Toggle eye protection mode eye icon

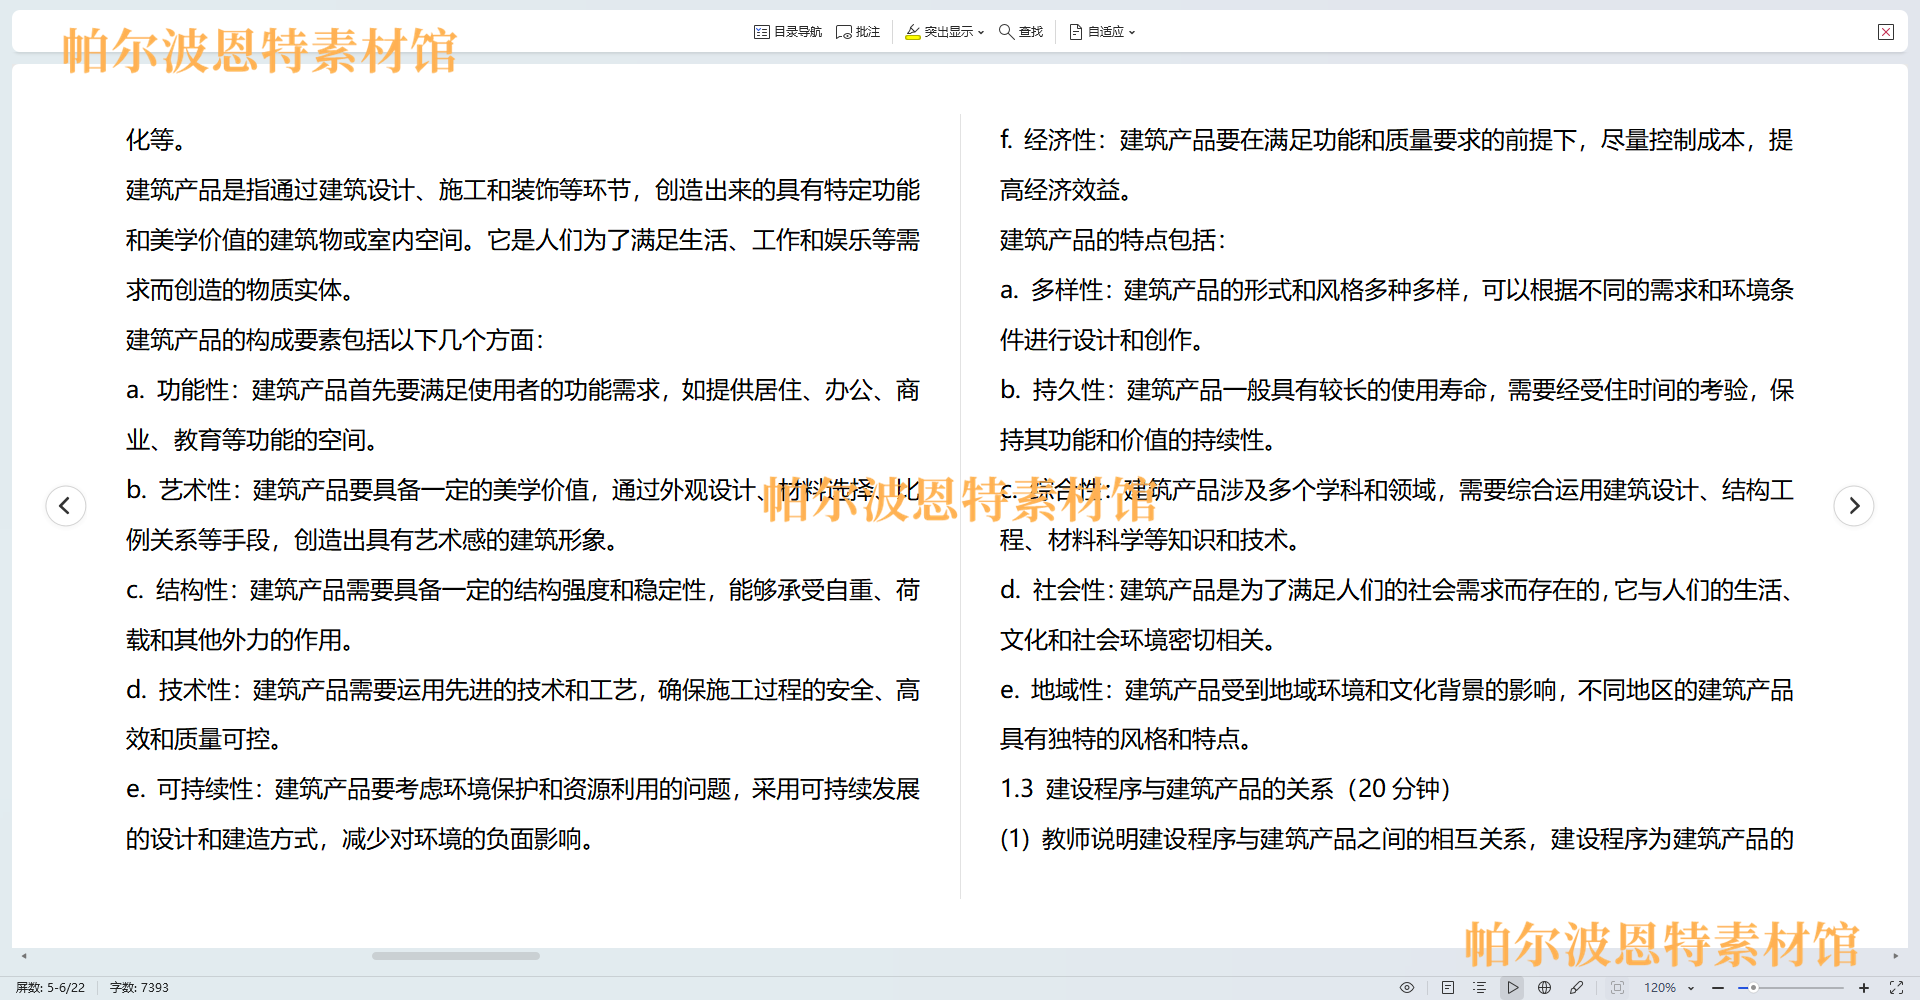click(x=1407, y=987)
